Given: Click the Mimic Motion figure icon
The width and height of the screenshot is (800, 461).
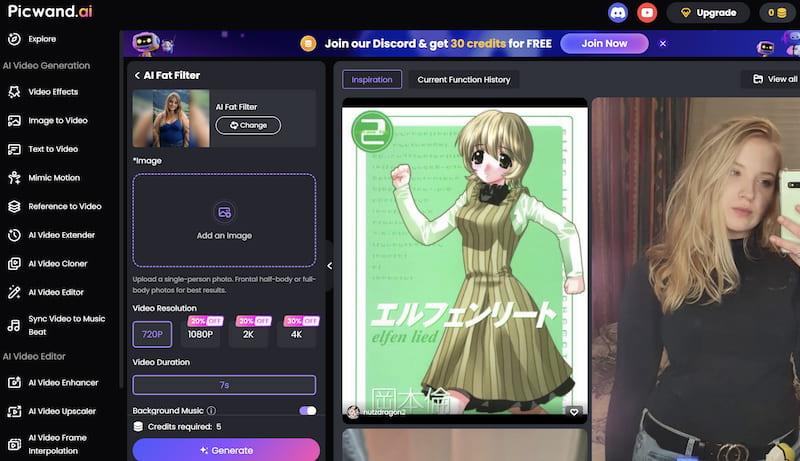Looking at the screenshot, I should pos(14,177).
